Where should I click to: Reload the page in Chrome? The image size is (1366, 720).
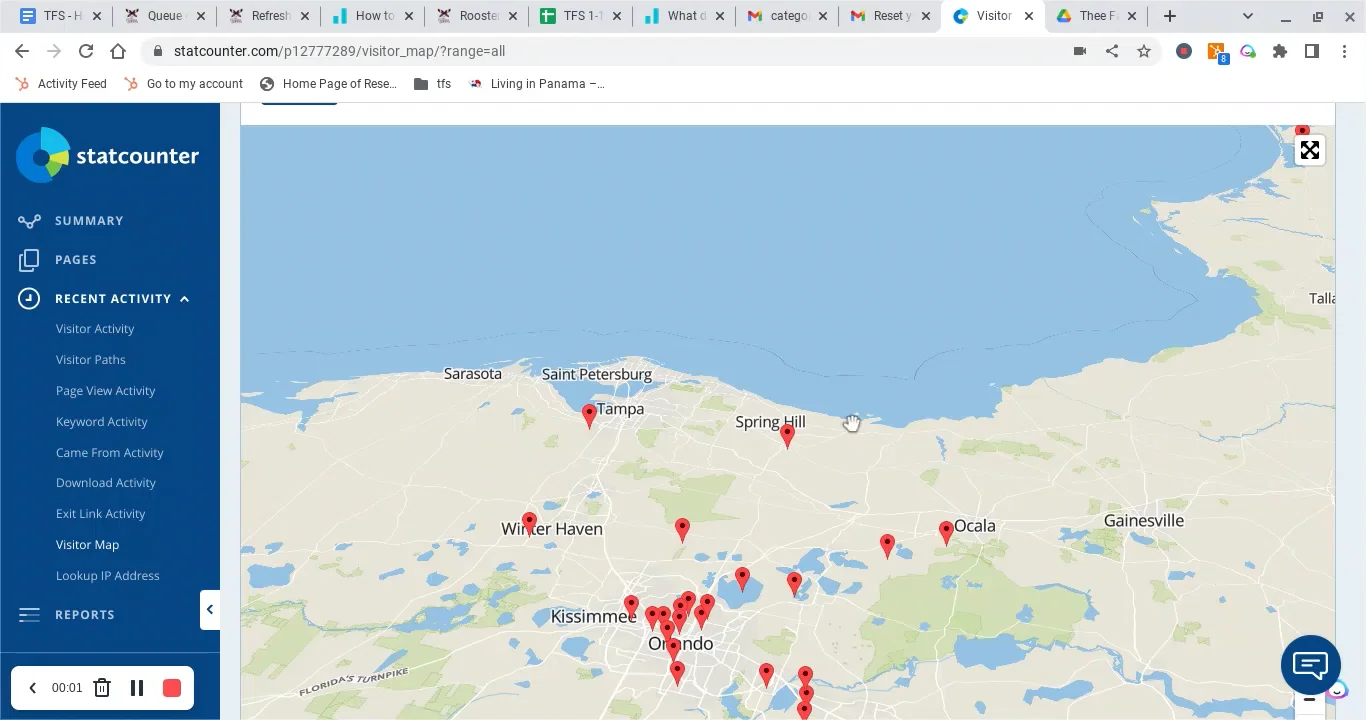pos(86,51)
